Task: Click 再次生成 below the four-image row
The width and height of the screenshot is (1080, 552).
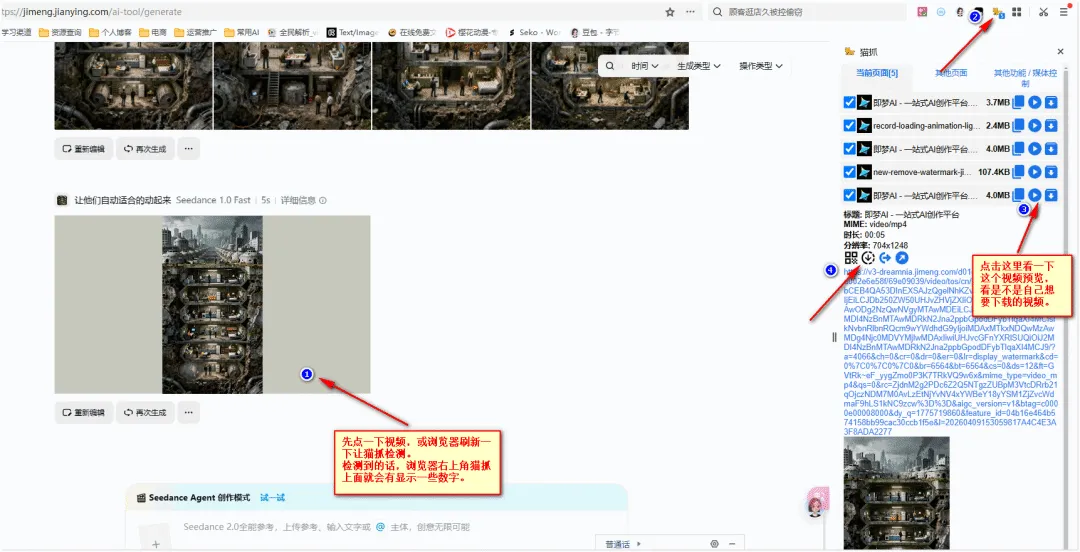Action: (x=145, y=148)
